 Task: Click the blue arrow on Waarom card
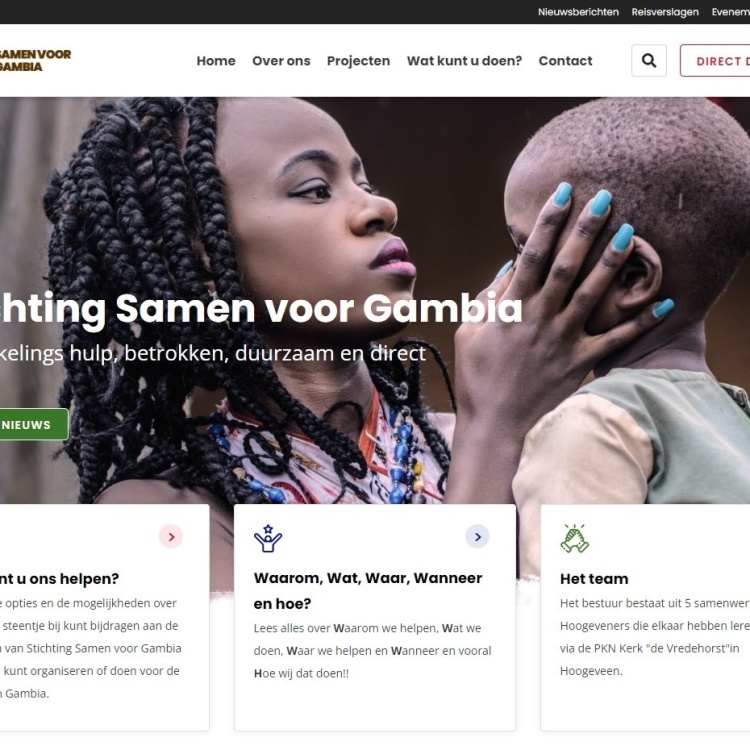pos(477,537)
